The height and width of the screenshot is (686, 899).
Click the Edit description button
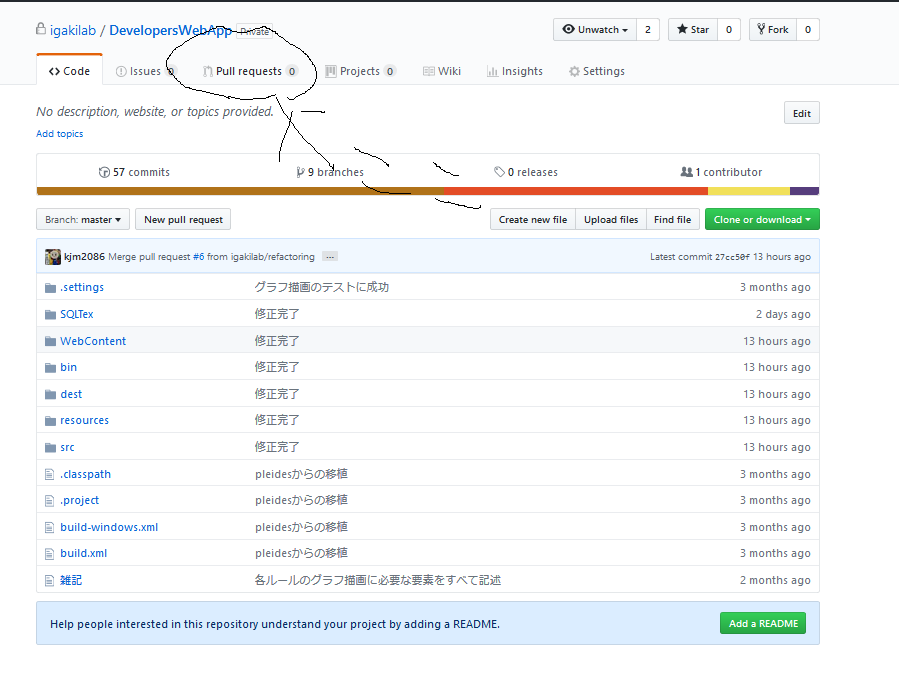(802, 113)
